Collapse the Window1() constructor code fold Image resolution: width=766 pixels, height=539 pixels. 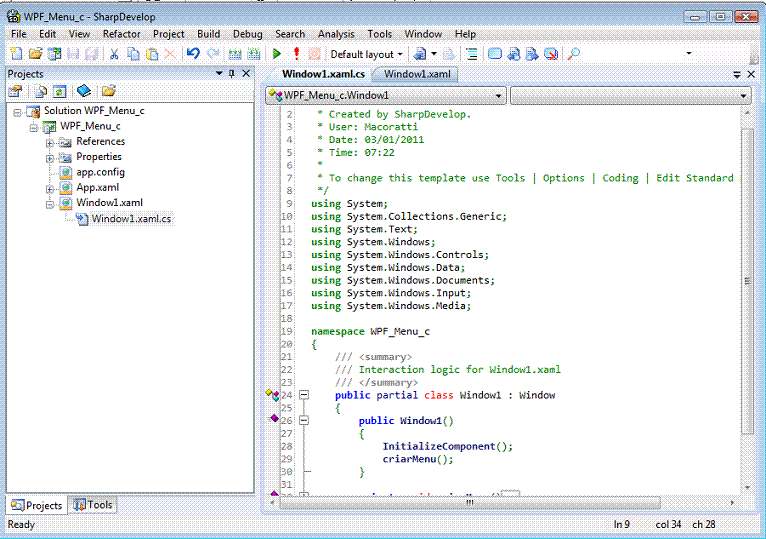pyautogui.click(x=304, y=420)
